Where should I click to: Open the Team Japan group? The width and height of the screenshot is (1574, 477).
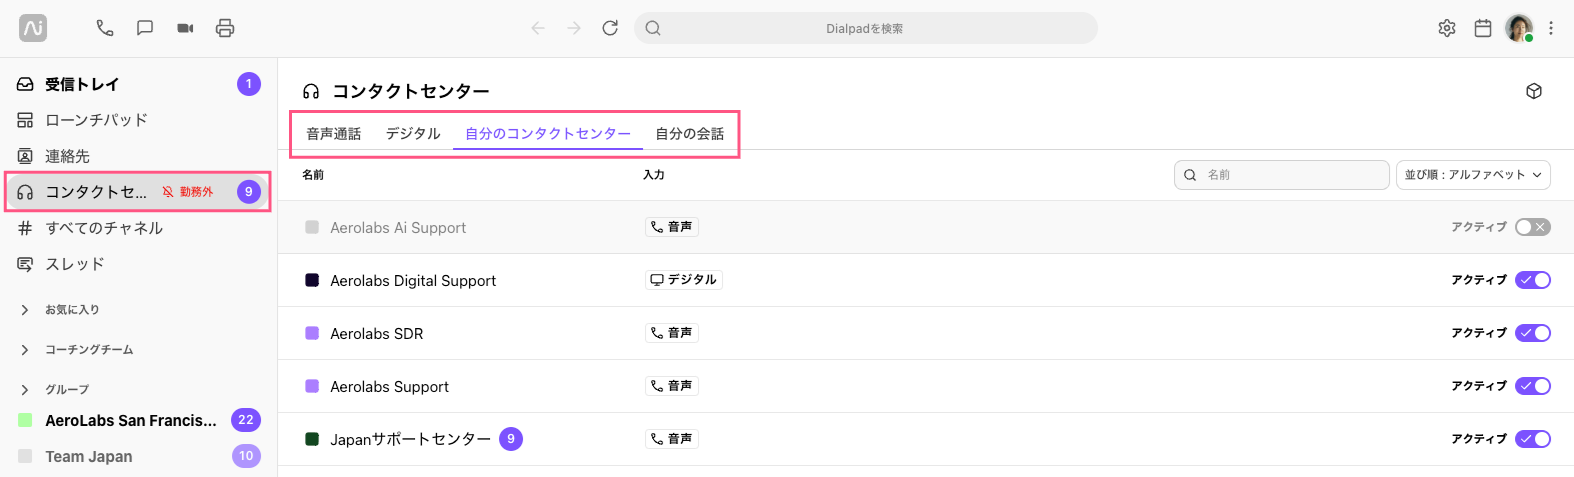[x=138, y=456]
